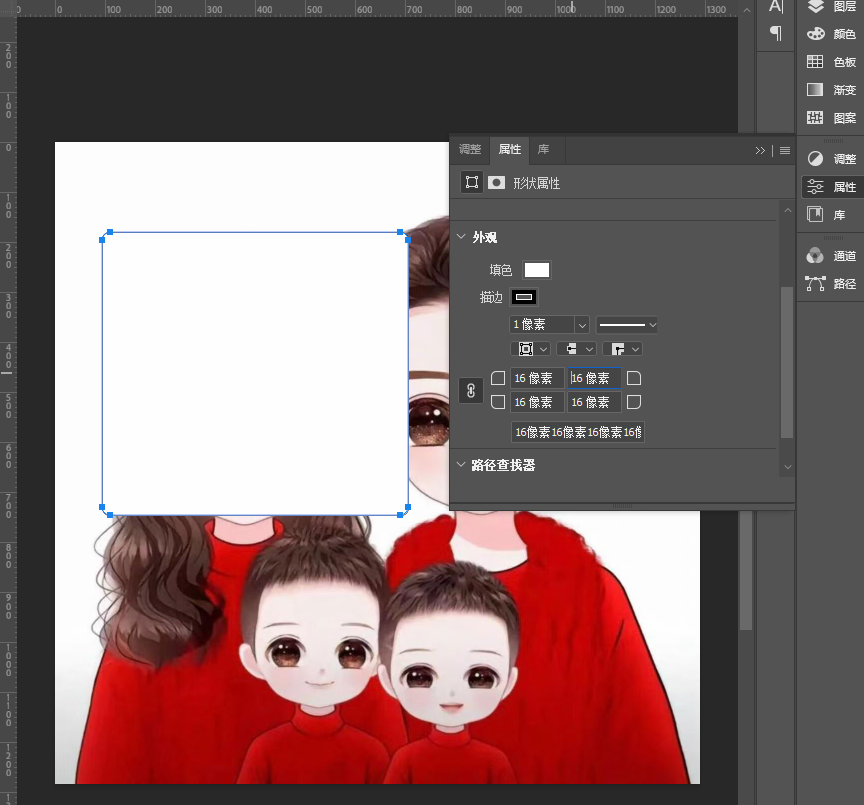The height and width of the screenshot is (805, 864).
Task: Open the 路径 (Paths) panel icon
Action: [x=815, y=284]
